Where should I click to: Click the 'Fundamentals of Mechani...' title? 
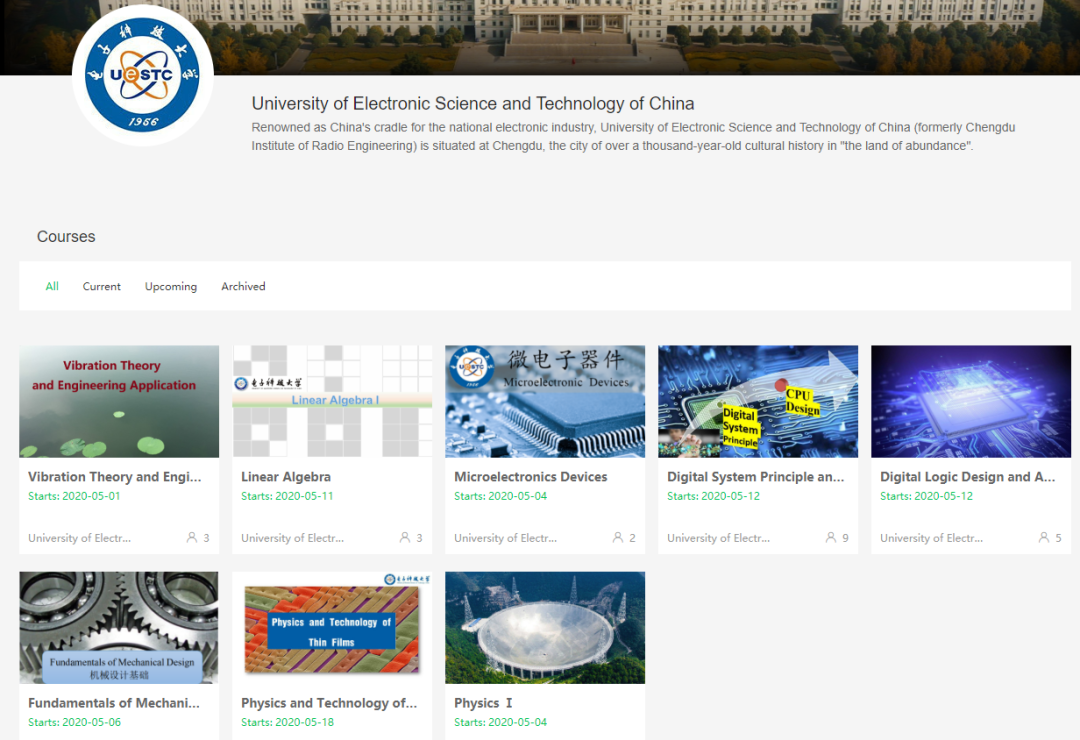[x=114, y=703]
